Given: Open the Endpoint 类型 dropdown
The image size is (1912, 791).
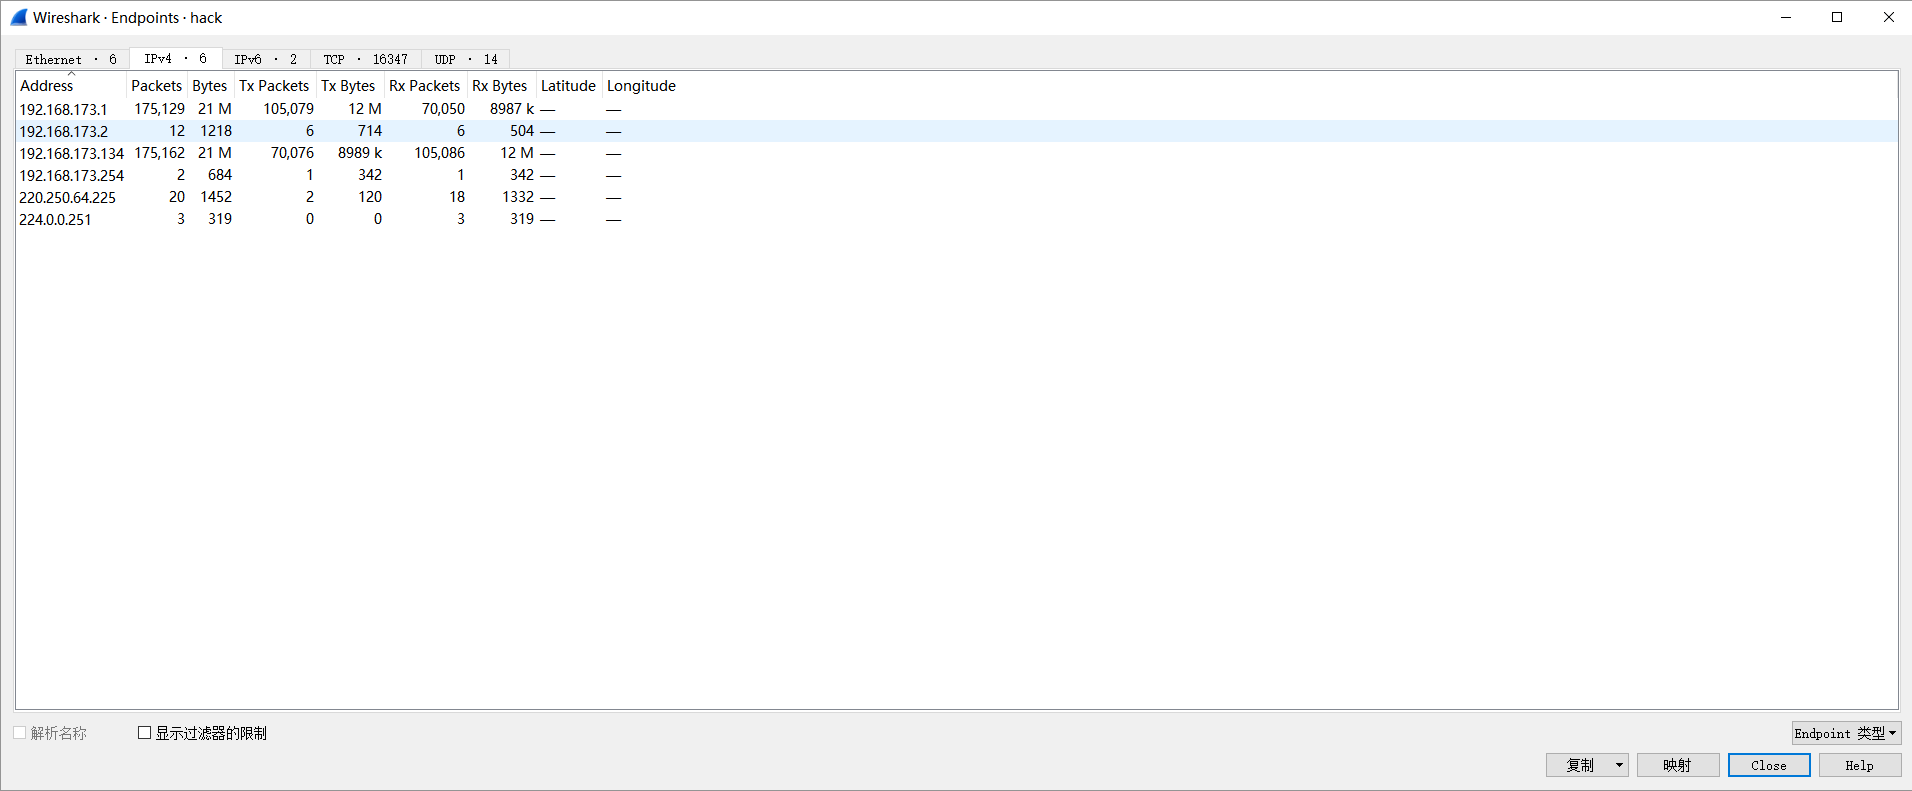Looking at the screenshot, I should coord(1845,733).
